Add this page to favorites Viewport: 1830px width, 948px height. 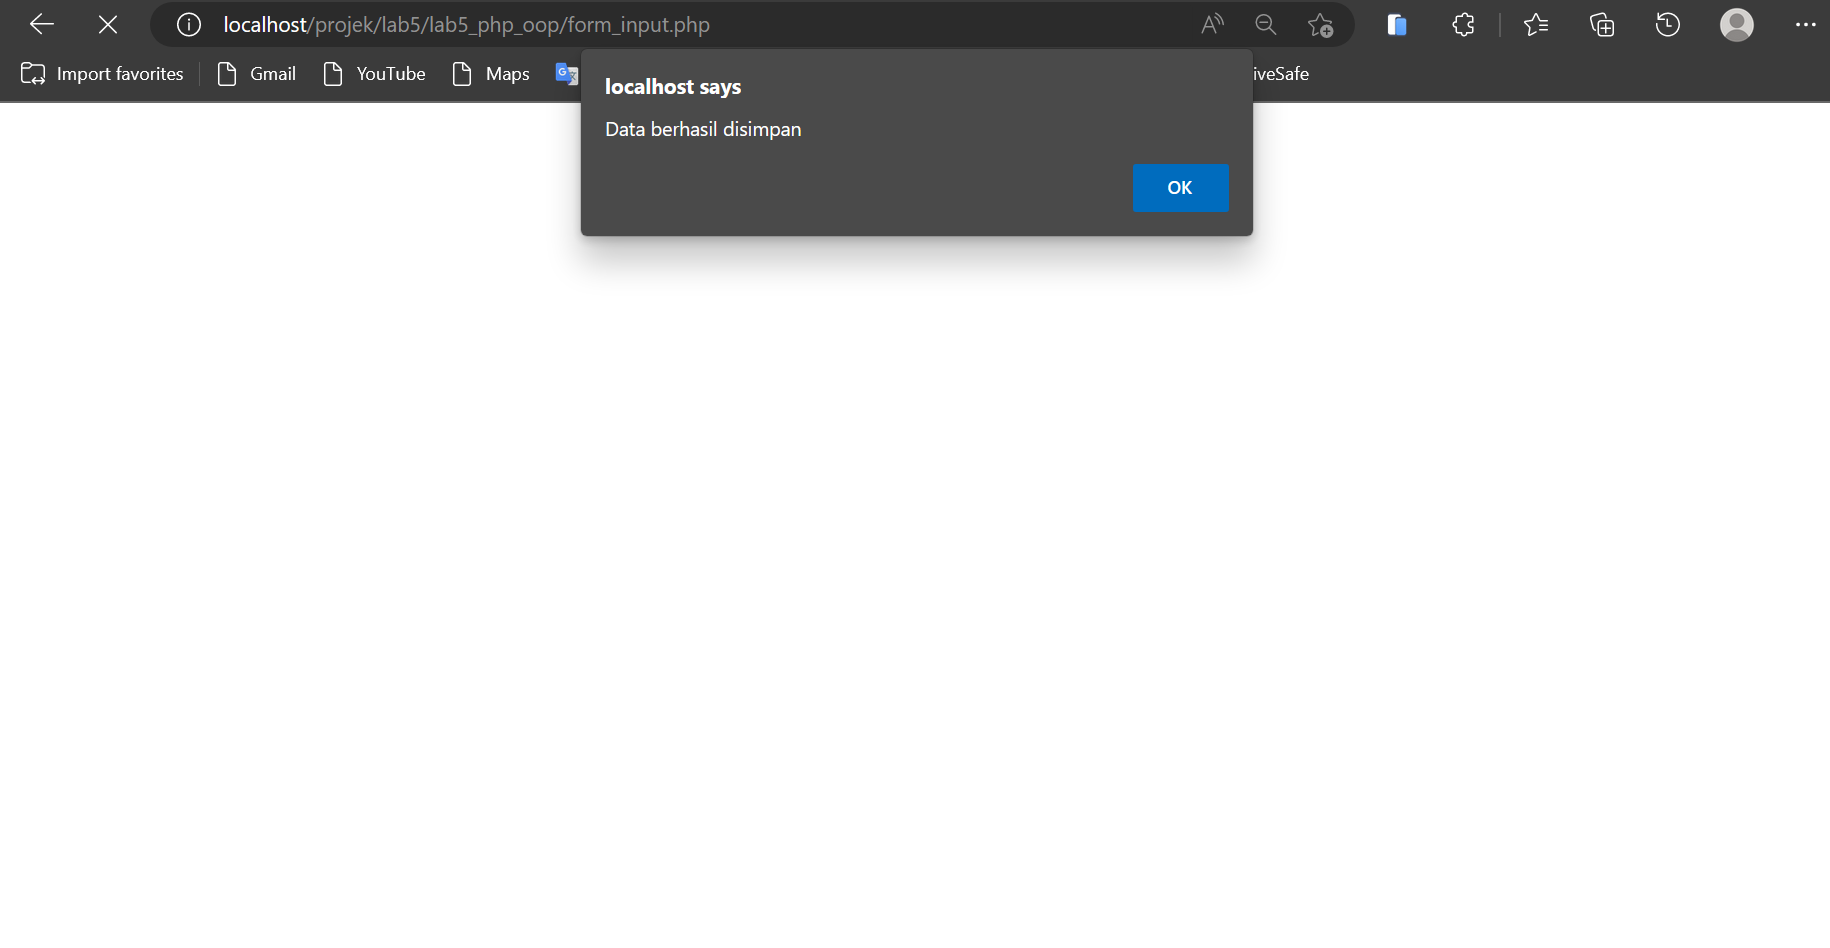1320,24
